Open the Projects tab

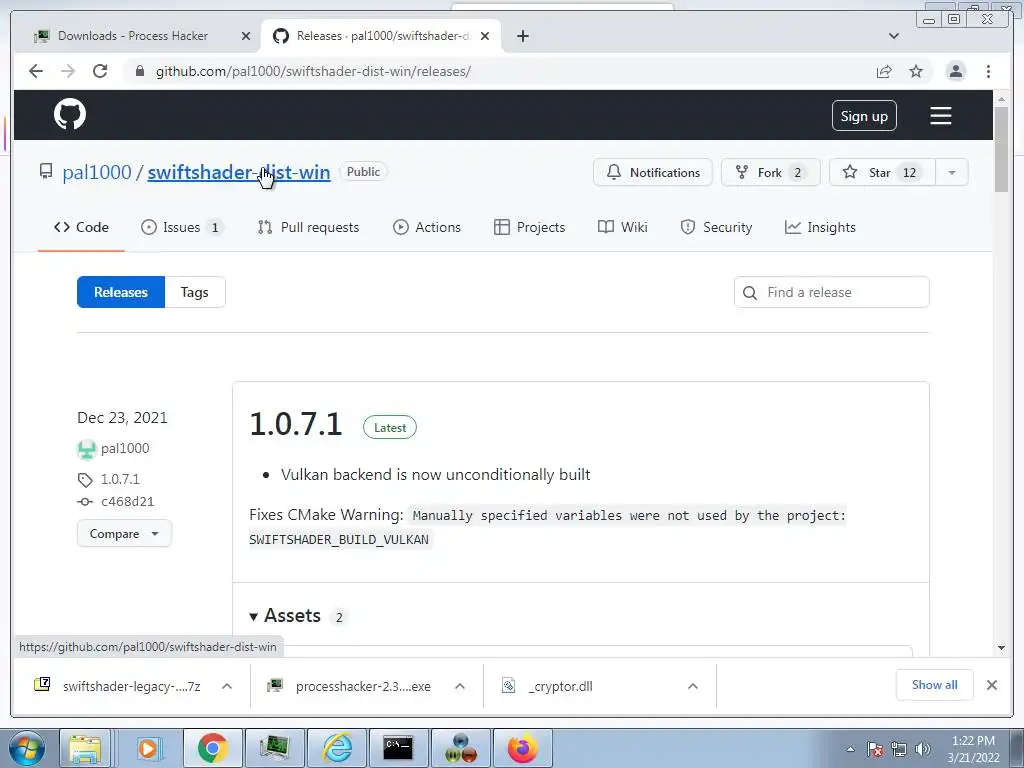[530, 227]
